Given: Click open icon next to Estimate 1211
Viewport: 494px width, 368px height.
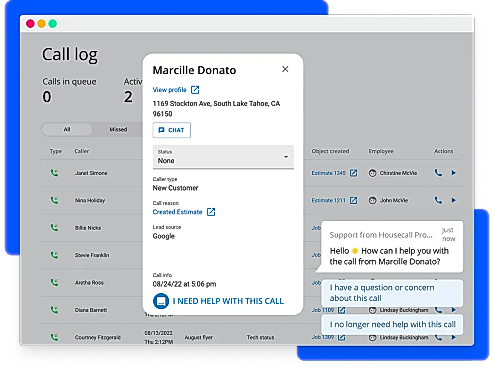Looking at the screenshot, I should (354, 200).
